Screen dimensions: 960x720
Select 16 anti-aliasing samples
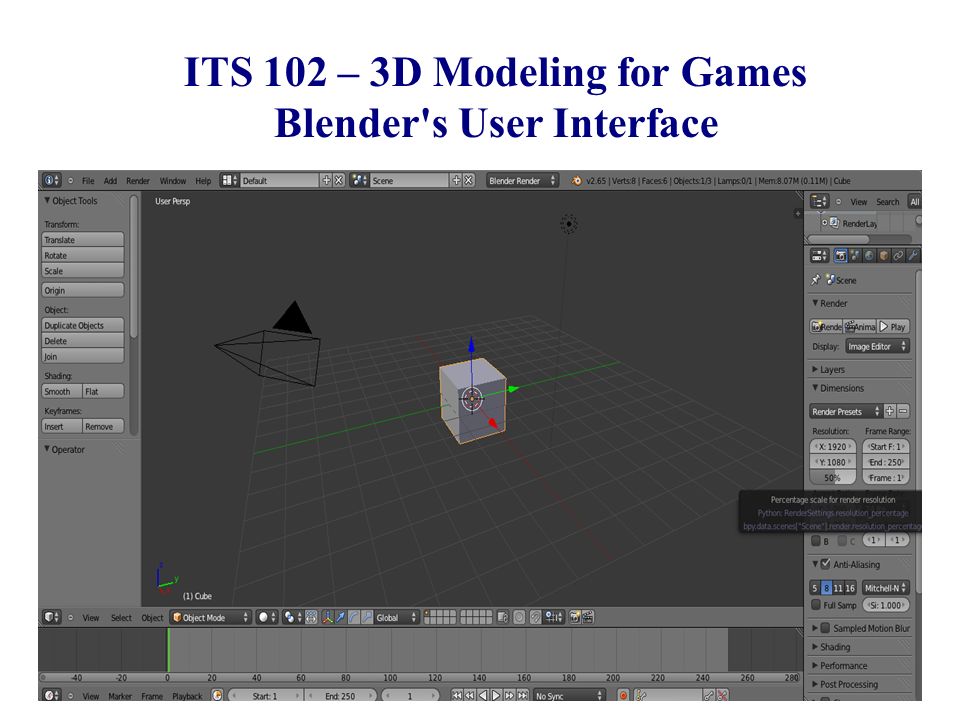click(850, 588)
